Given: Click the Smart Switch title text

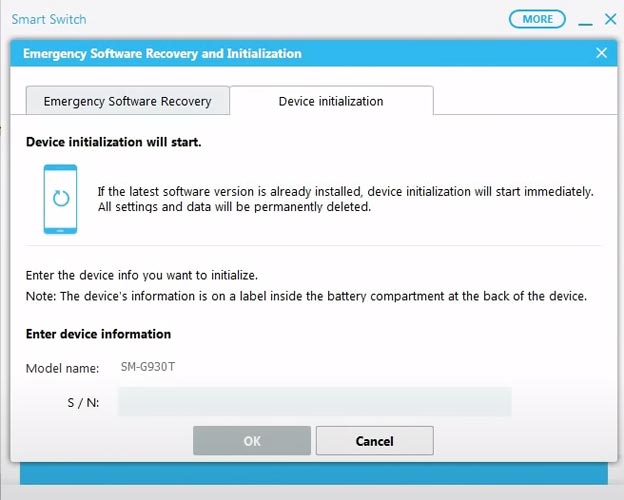Looking at the screenshot, I should pos(49,19).
